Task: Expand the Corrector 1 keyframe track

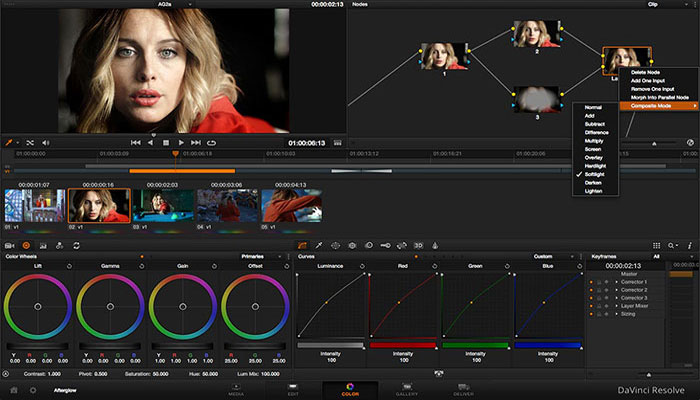Action: (x=617, y=282)
